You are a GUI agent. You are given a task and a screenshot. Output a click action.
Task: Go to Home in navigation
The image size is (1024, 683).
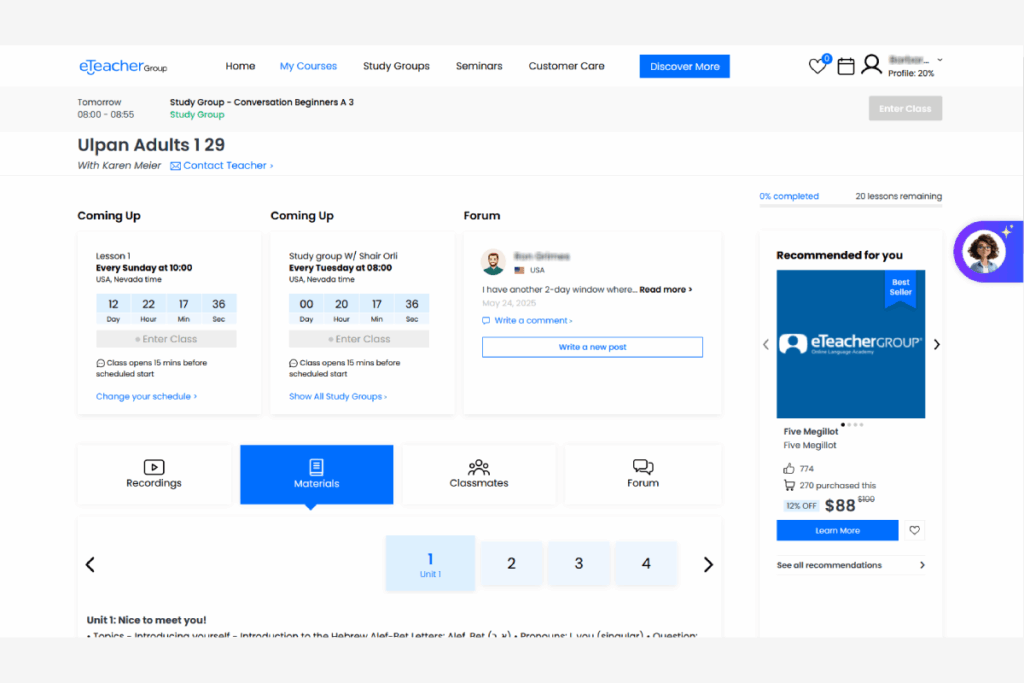tap(240, 66)
